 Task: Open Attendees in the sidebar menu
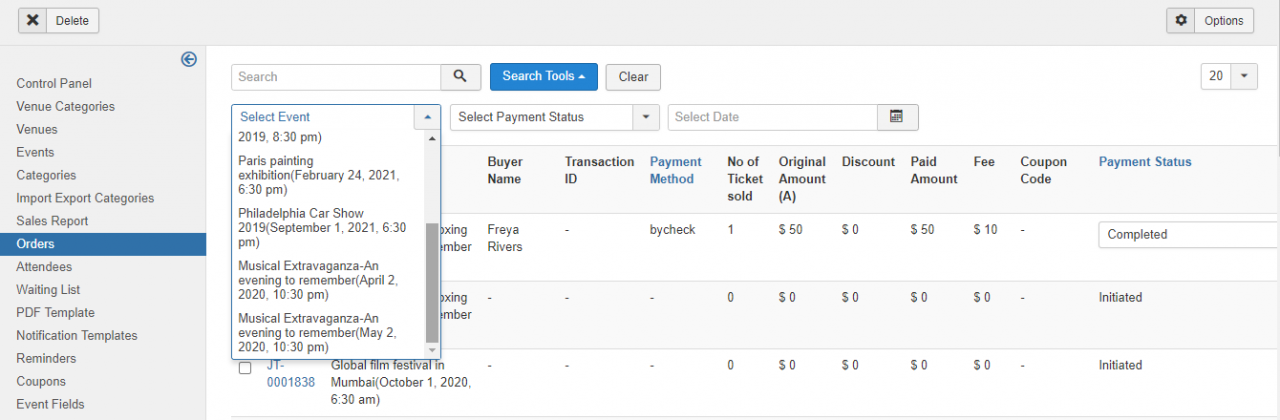46,267
